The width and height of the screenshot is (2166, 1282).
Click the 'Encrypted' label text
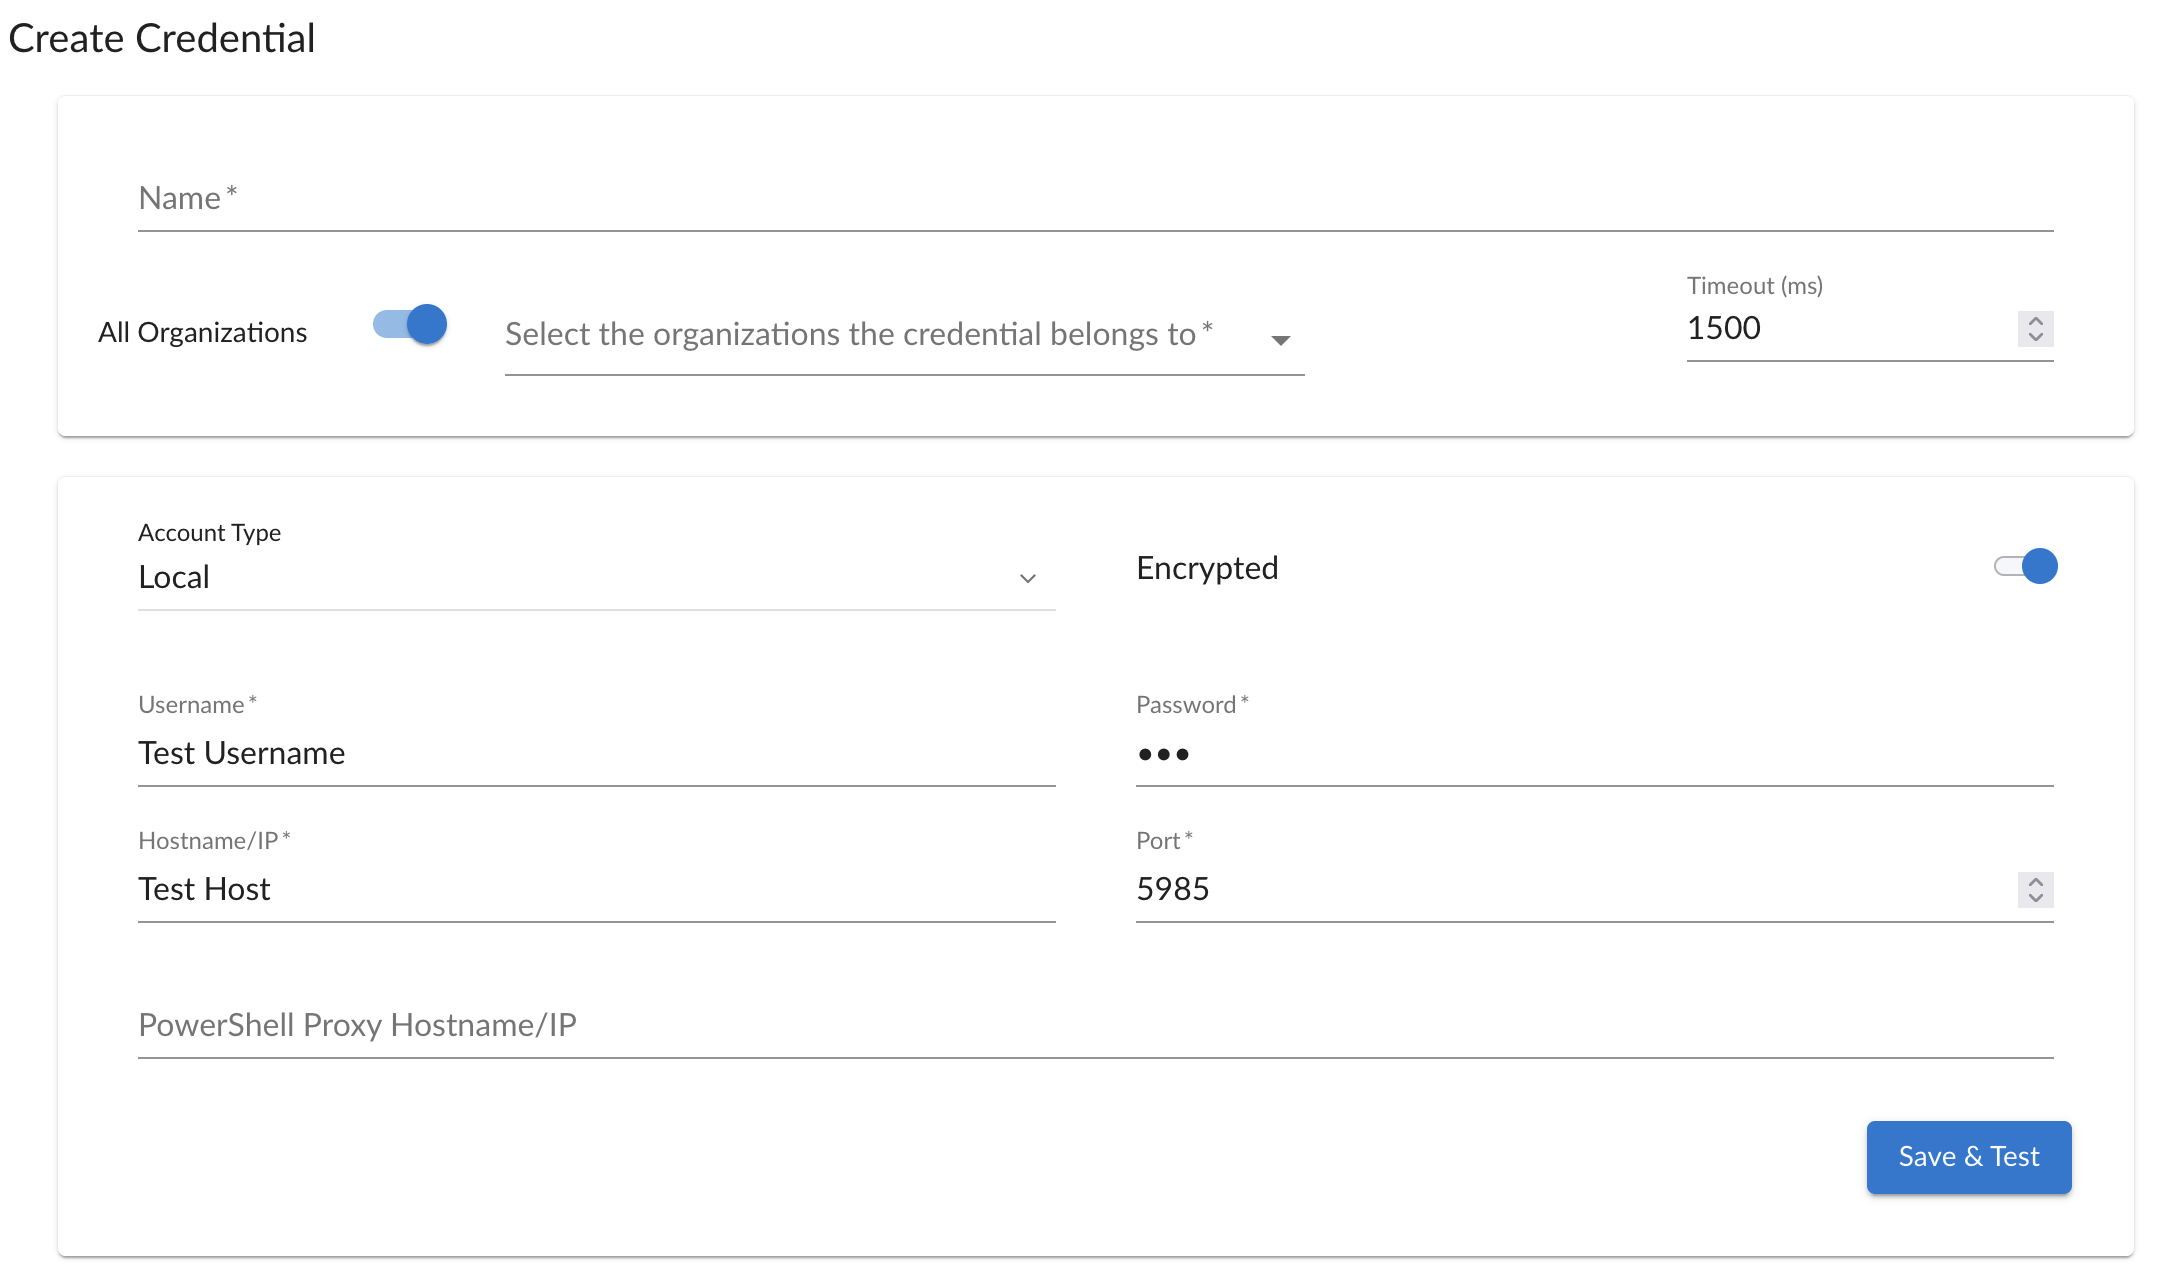(x=1207, y=569)
